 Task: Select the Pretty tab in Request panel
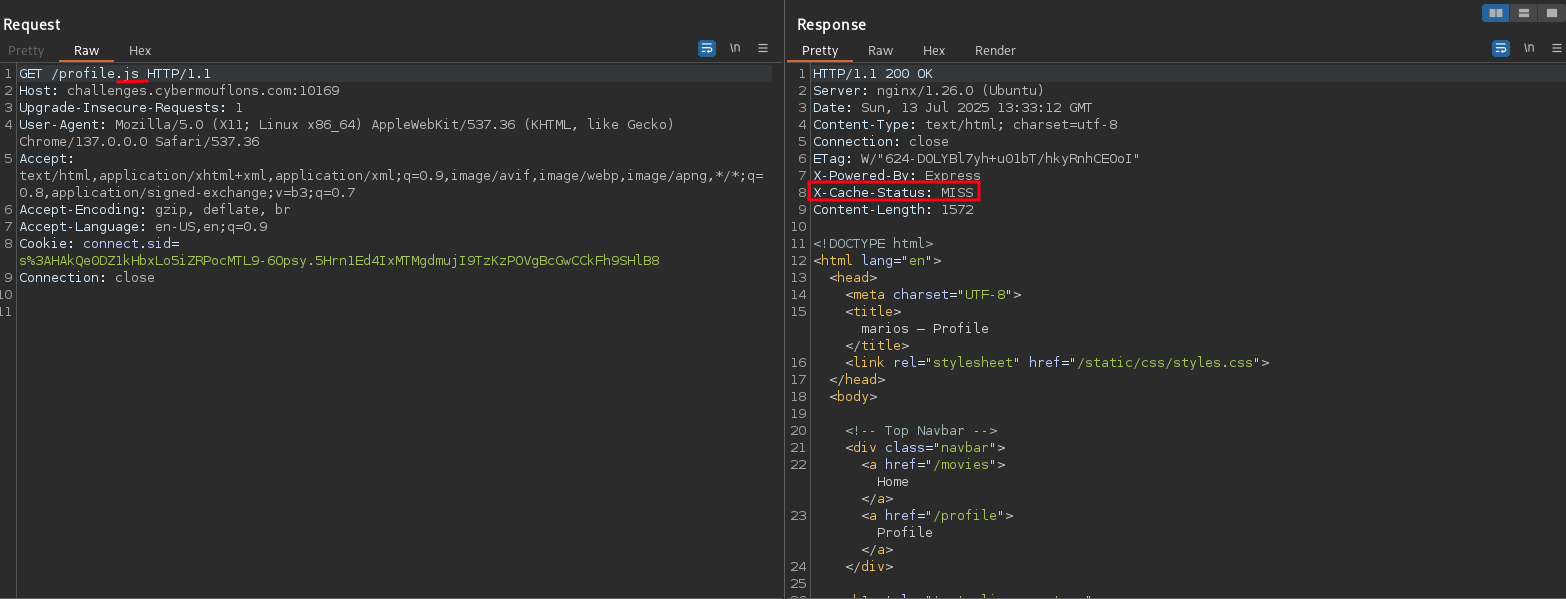tap(26, 51)
